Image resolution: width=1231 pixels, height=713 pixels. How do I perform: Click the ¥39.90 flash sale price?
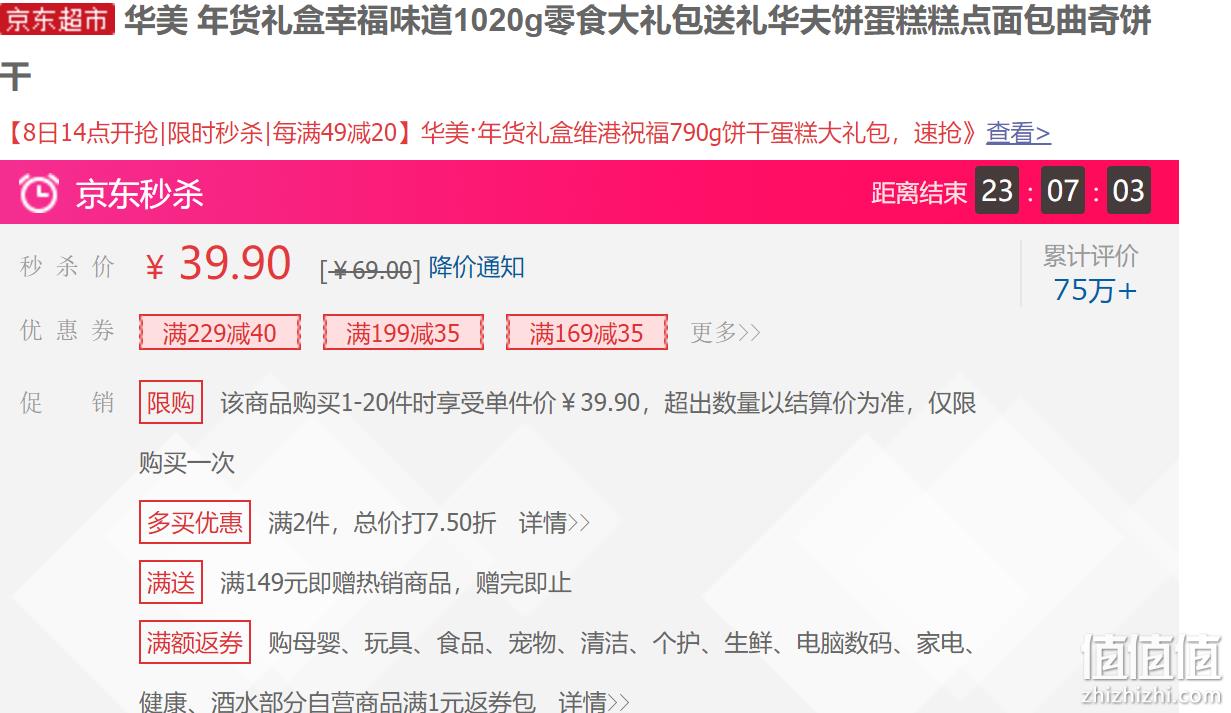point(218,264)
